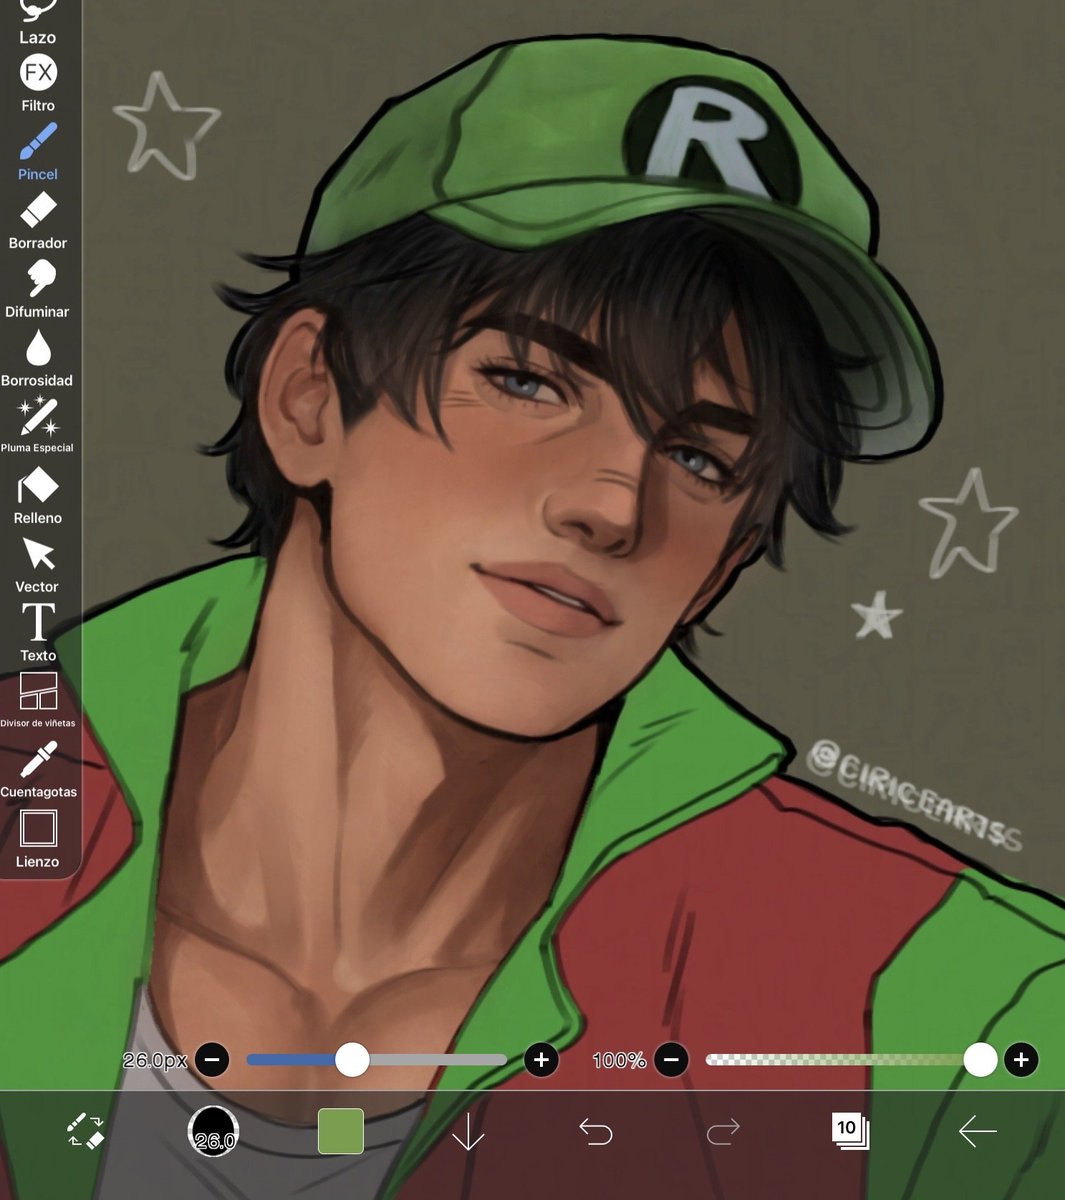
Task: Increase brush size with plus button
Action: point(541,1059)
